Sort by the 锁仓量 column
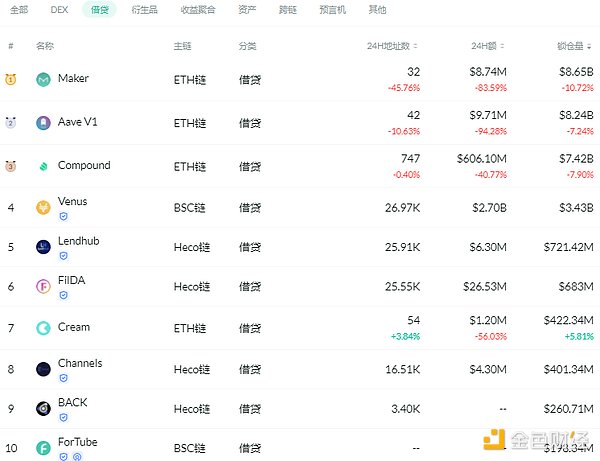The width and height of the screenshot is (600, 461). click(x=577, y=46)
